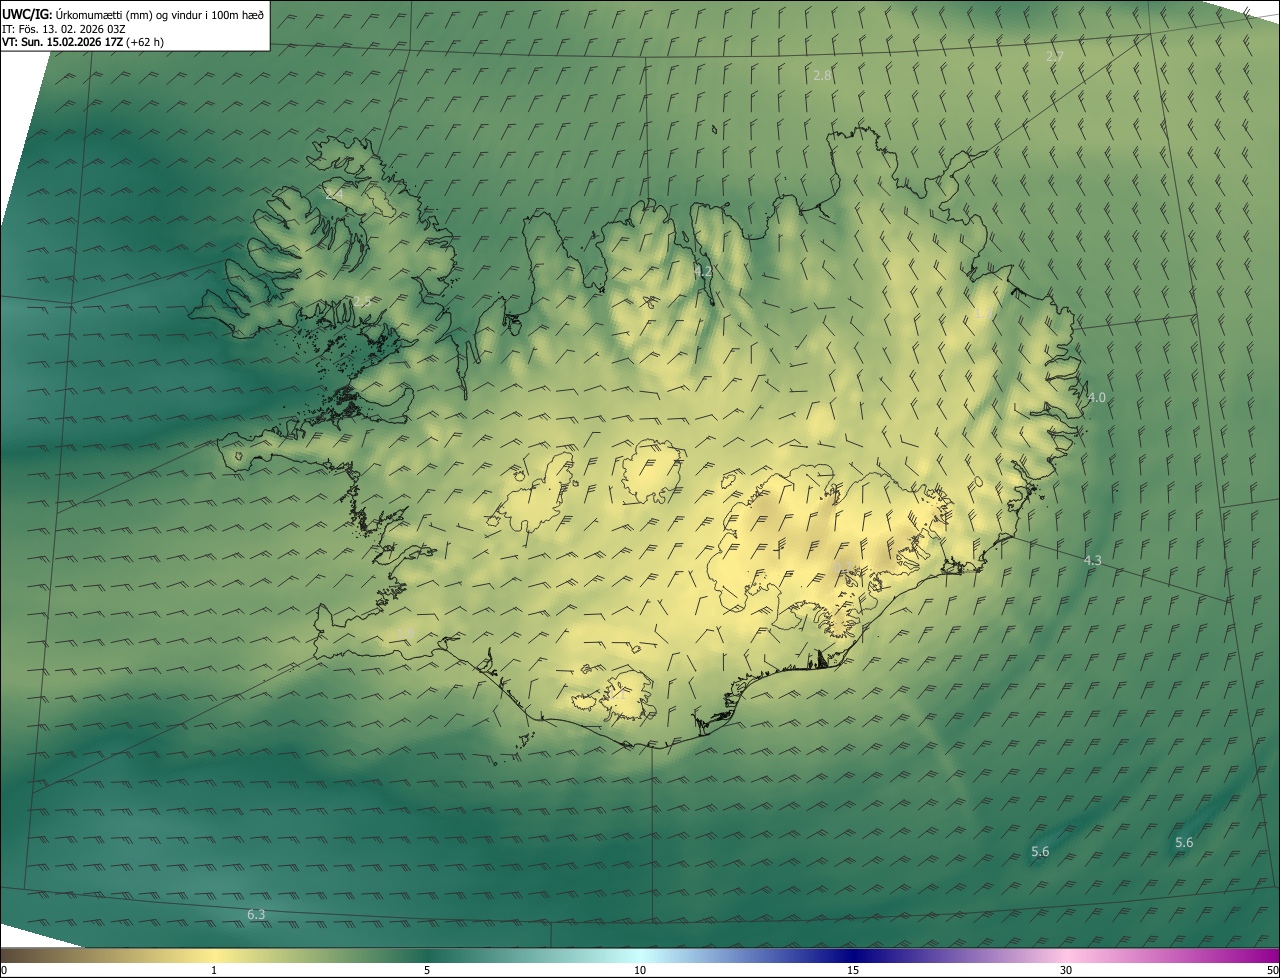
Task: Click the 10 tick on the color scale
Action: click(640, 971)
